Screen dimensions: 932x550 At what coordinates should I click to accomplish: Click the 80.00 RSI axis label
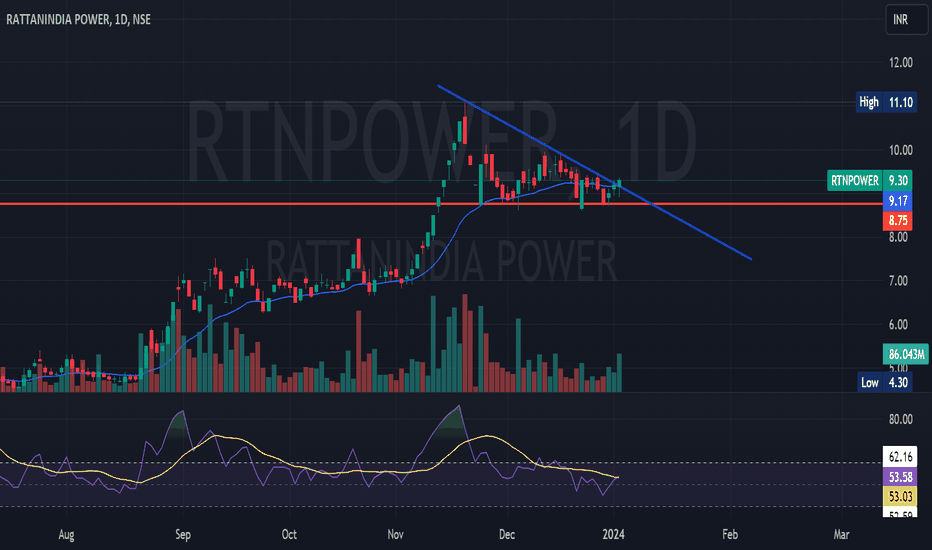coord(900,419)
